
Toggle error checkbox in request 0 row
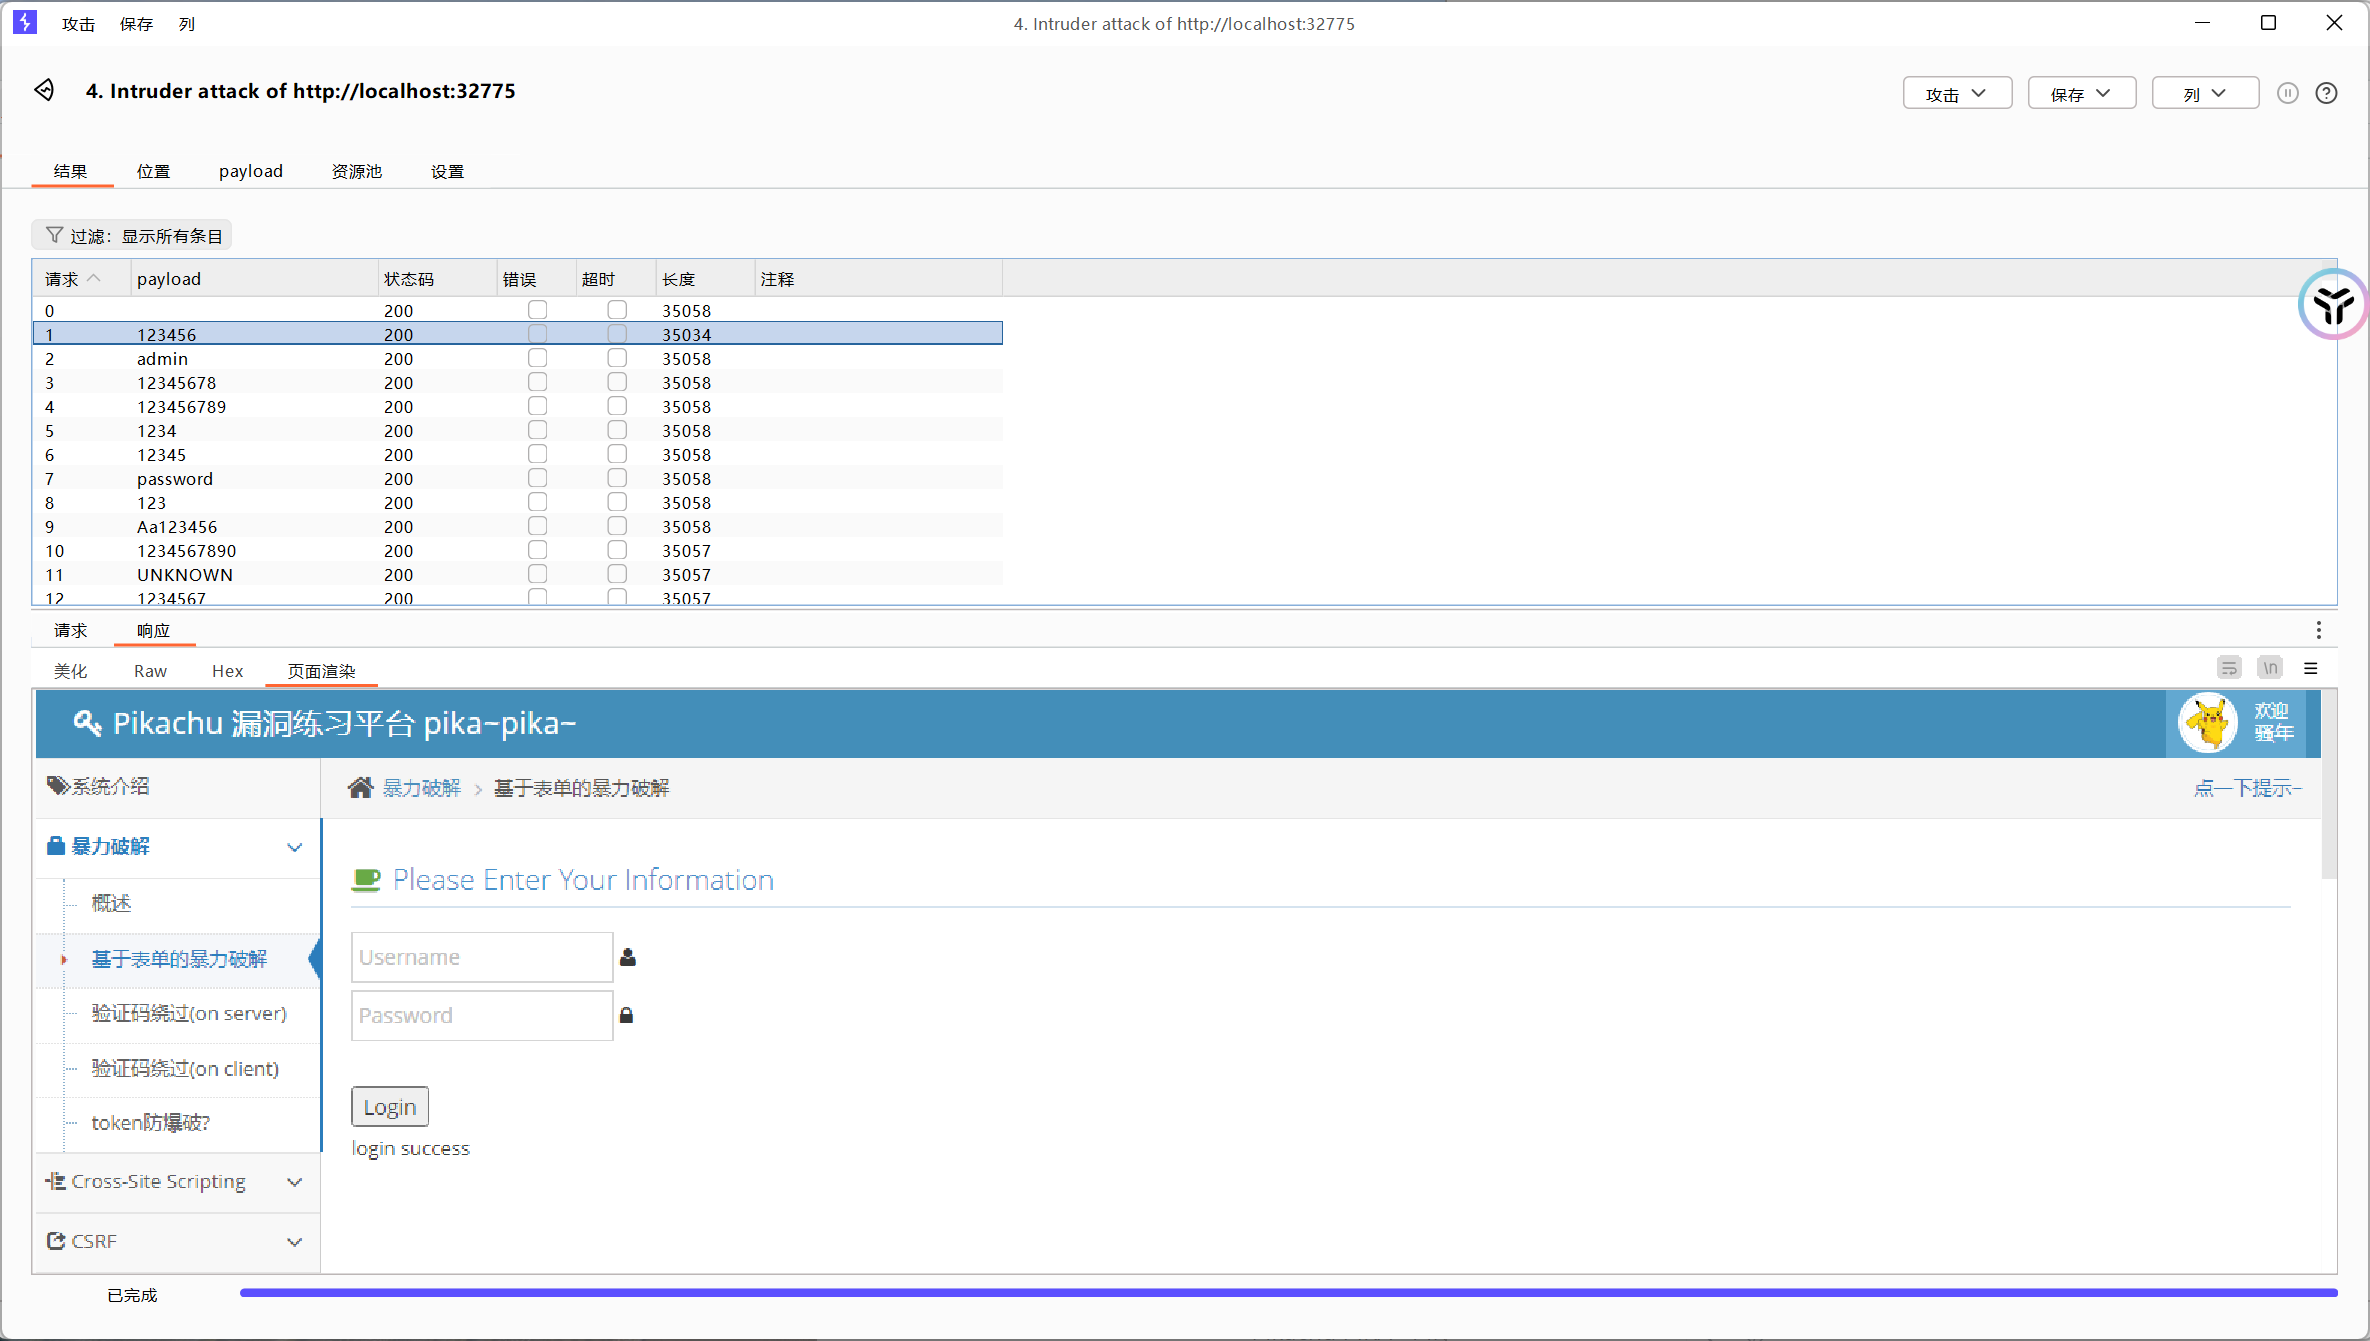[x=537, y=310]
